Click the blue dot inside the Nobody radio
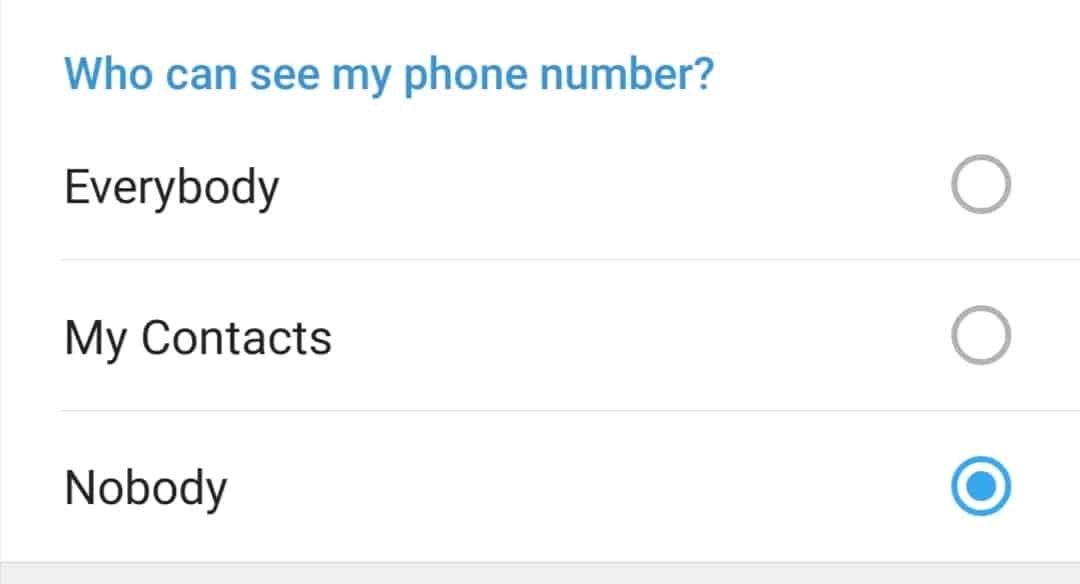The image size is (1080, 584). pos(980,487)
